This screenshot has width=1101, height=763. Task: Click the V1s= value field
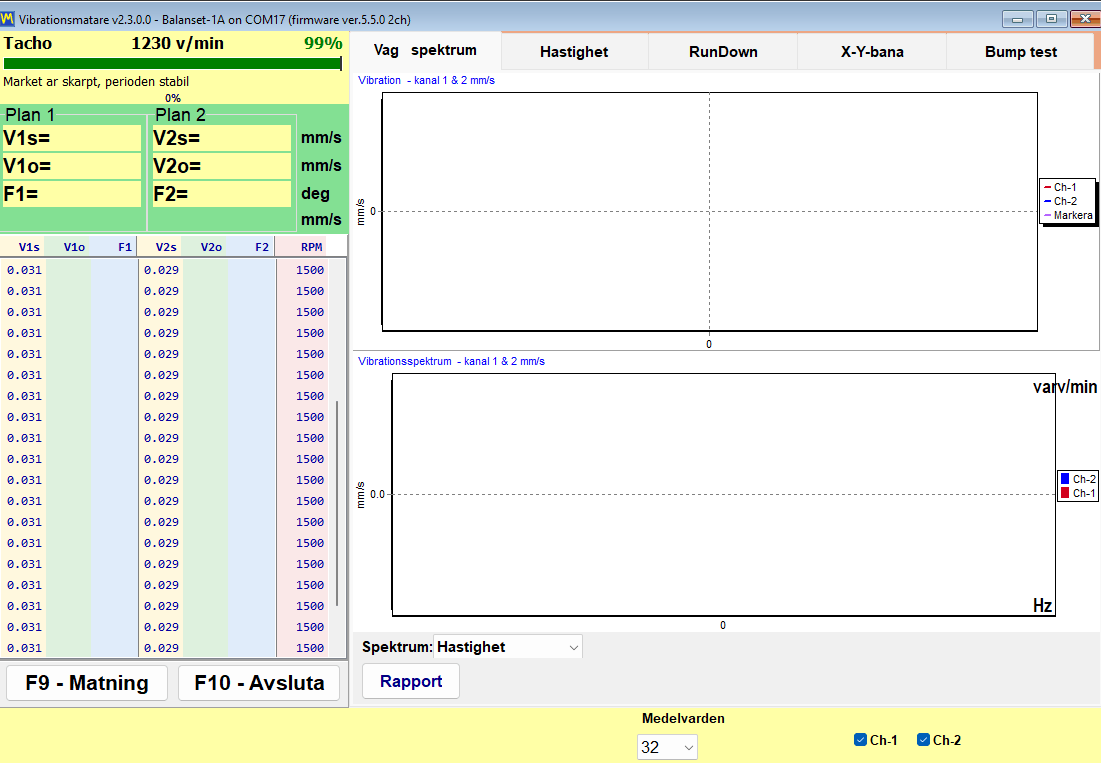pyautogui.click(x=72, y=138)
